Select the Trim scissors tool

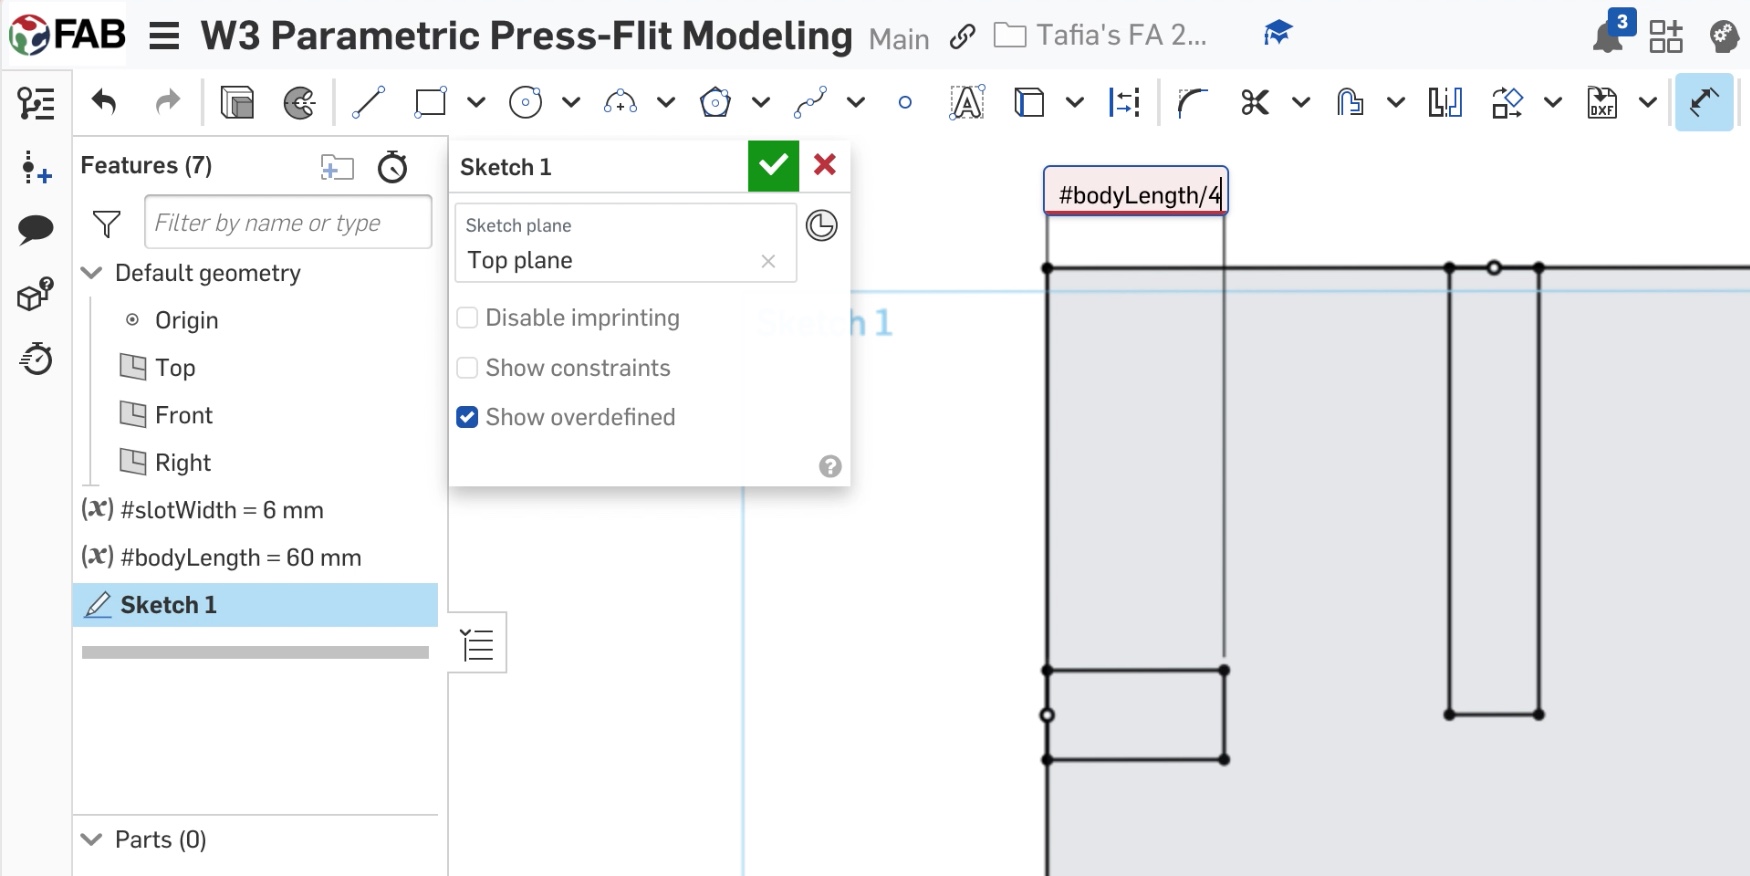[1255, 102]
